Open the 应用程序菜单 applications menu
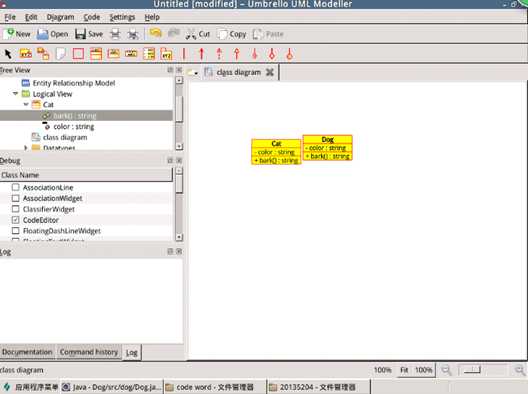 pyautogui.click(x=31, y=387)
